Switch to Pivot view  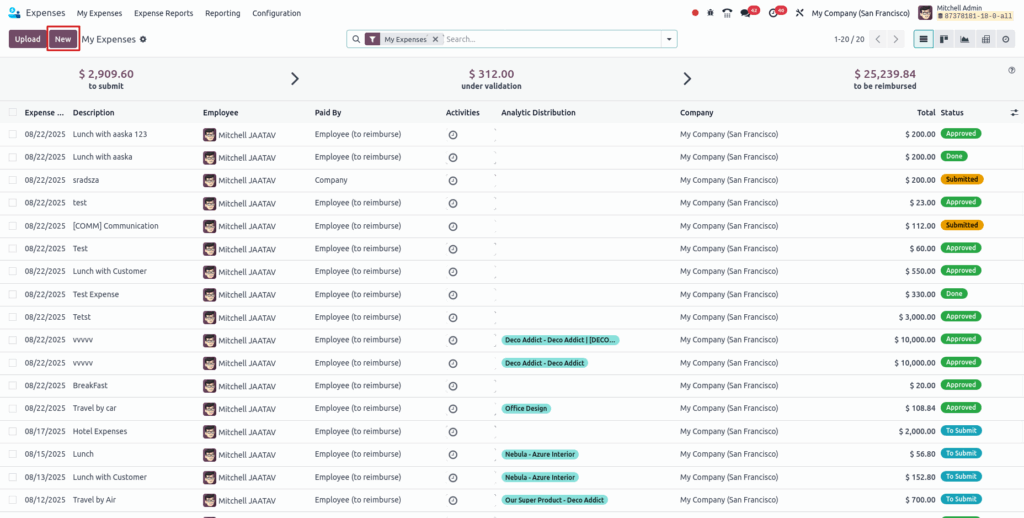[985, 39]
